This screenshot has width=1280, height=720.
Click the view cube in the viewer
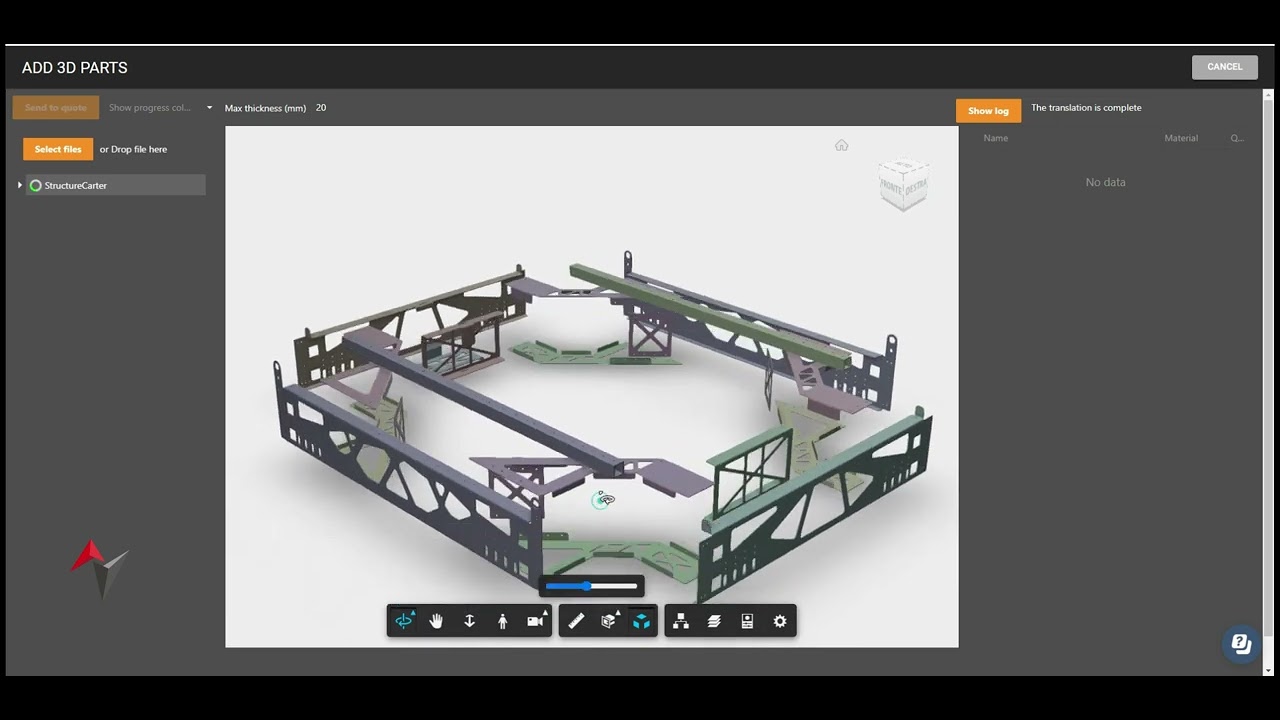[x=904, y=184]
